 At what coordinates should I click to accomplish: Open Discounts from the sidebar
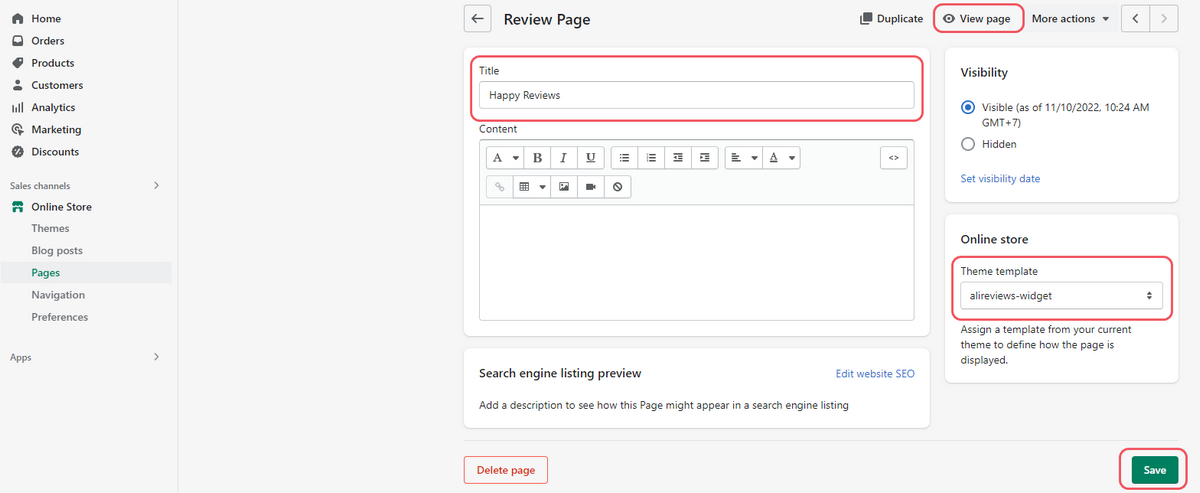[x=55, y=152]
